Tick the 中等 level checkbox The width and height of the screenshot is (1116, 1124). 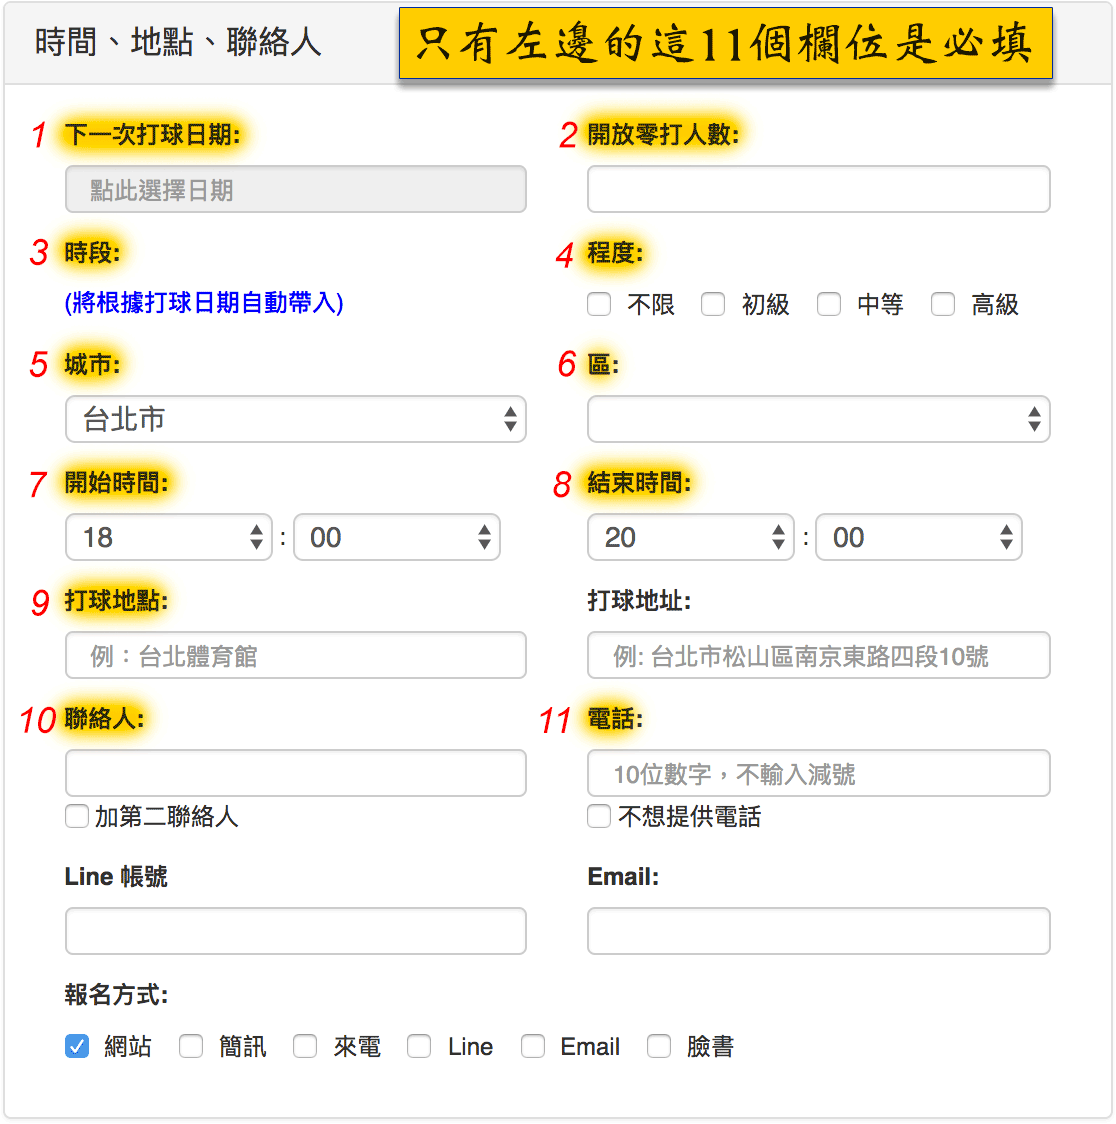click(x=829, y=304)
